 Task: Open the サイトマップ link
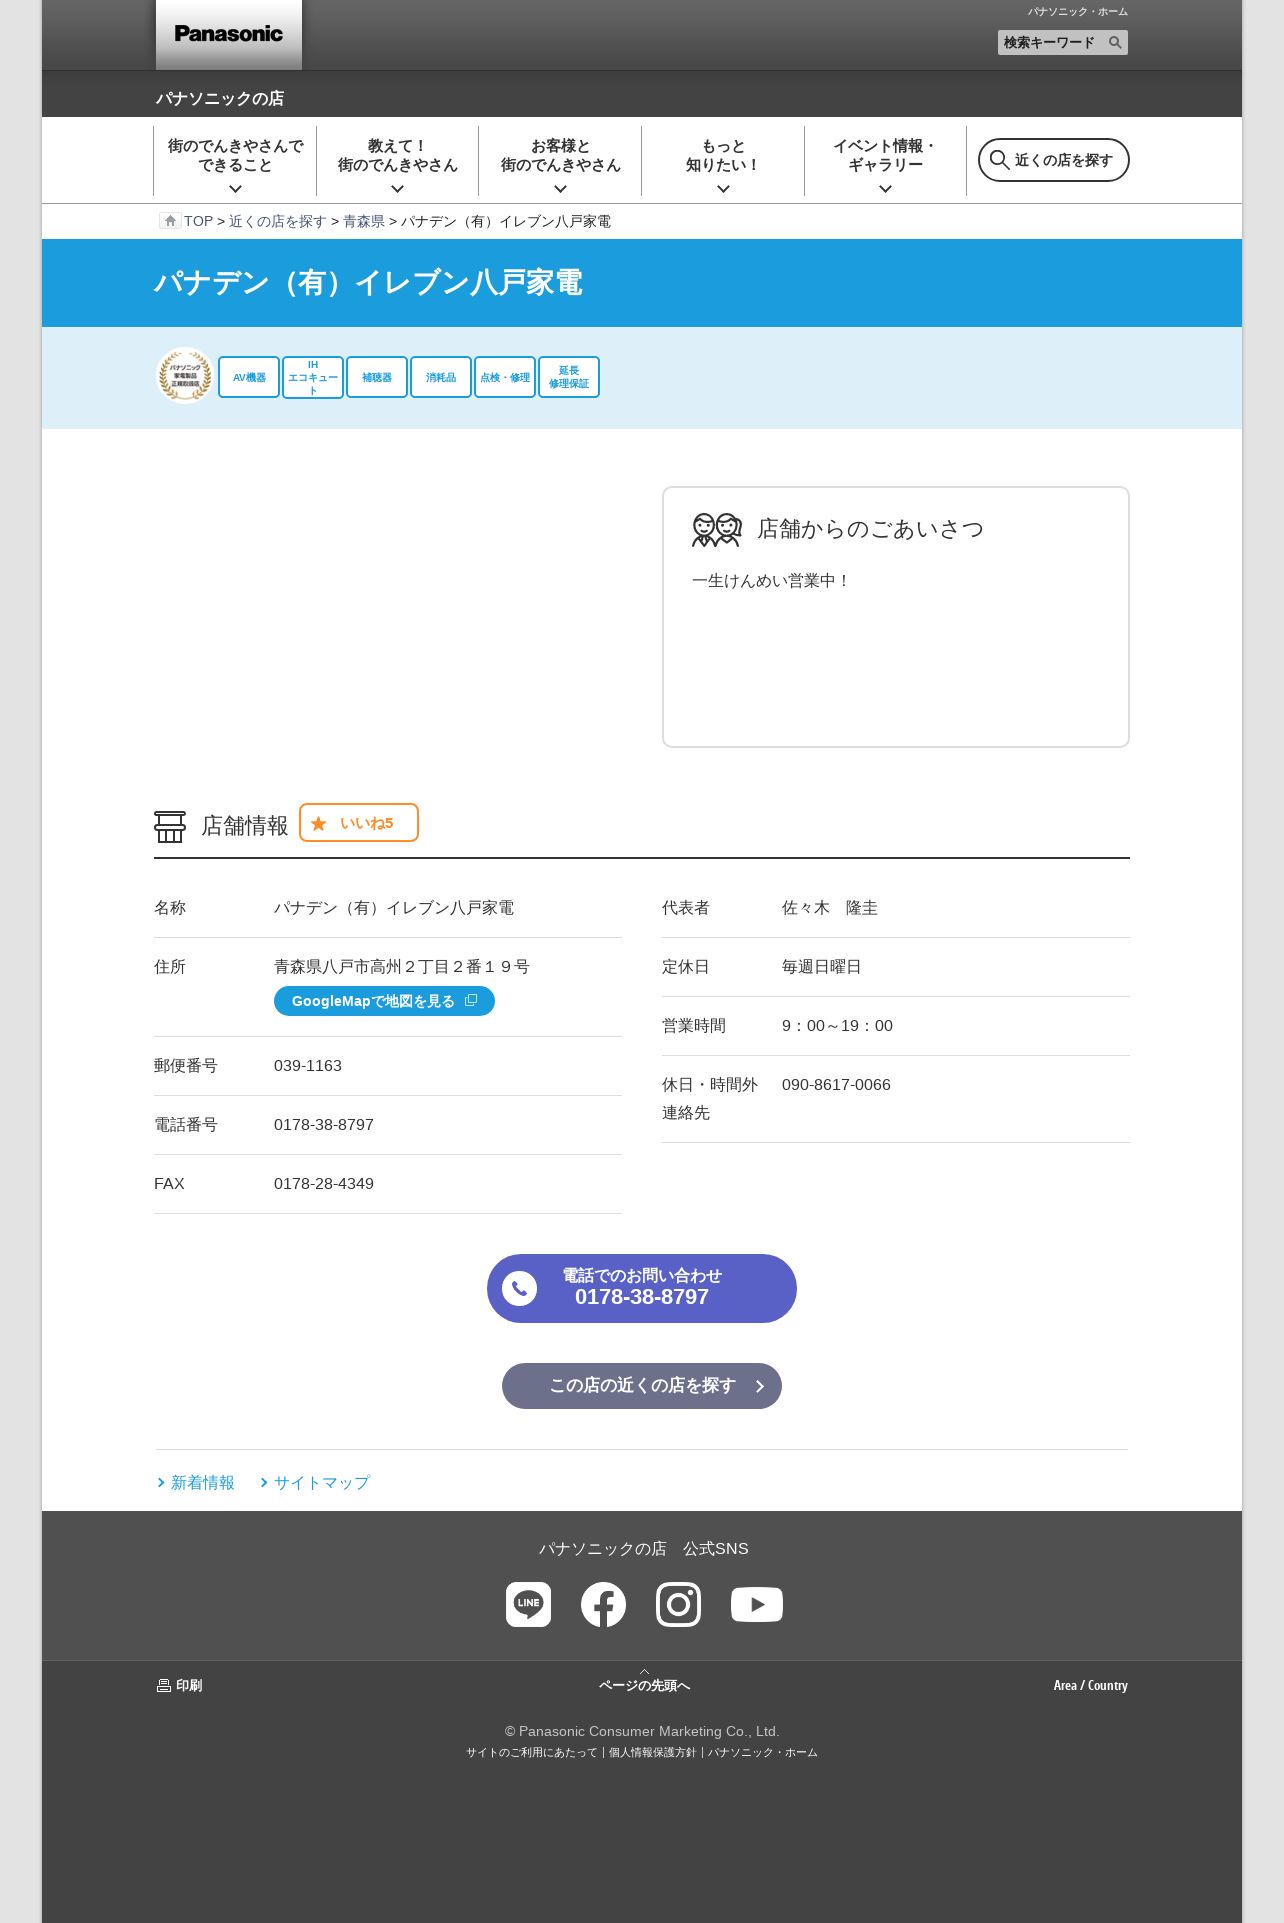tap(322, 1482)
